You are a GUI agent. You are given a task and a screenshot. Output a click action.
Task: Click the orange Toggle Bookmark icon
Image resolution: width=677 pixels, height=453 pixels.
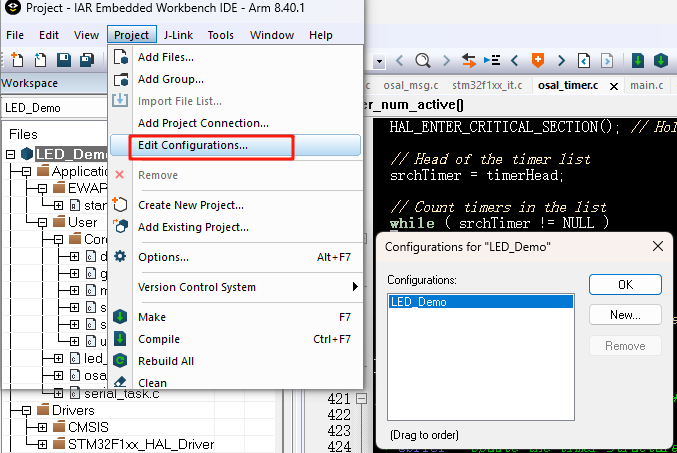click(x=538, y=60)
